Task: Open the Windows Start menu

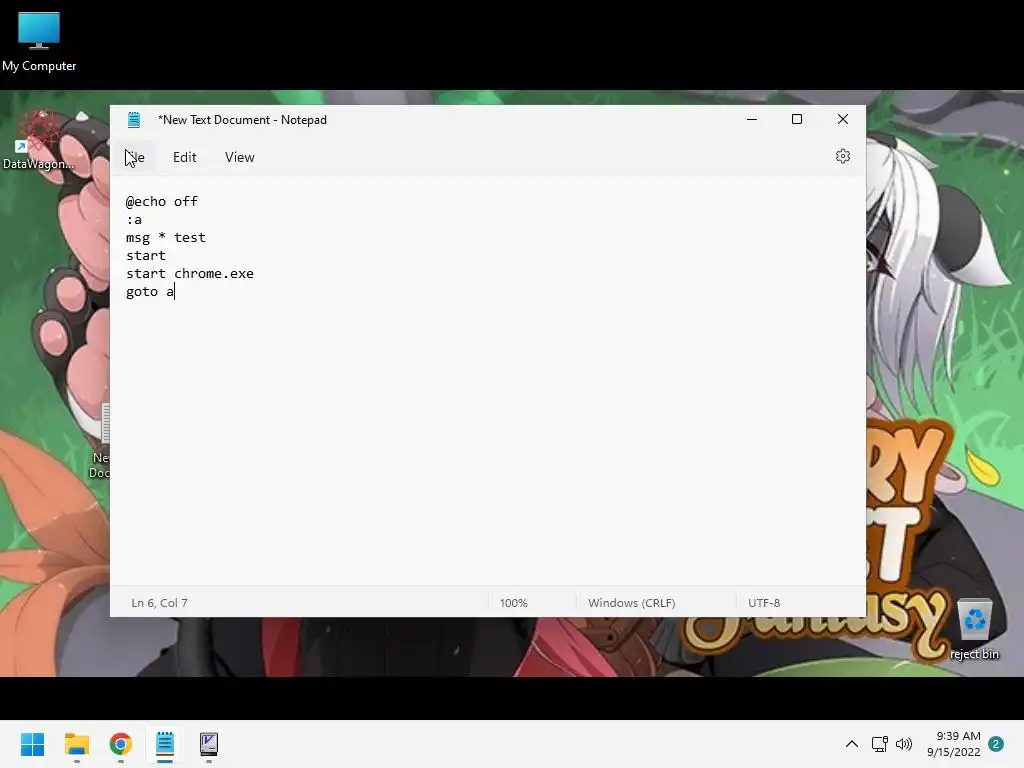Action: click(x=33, y=744)
